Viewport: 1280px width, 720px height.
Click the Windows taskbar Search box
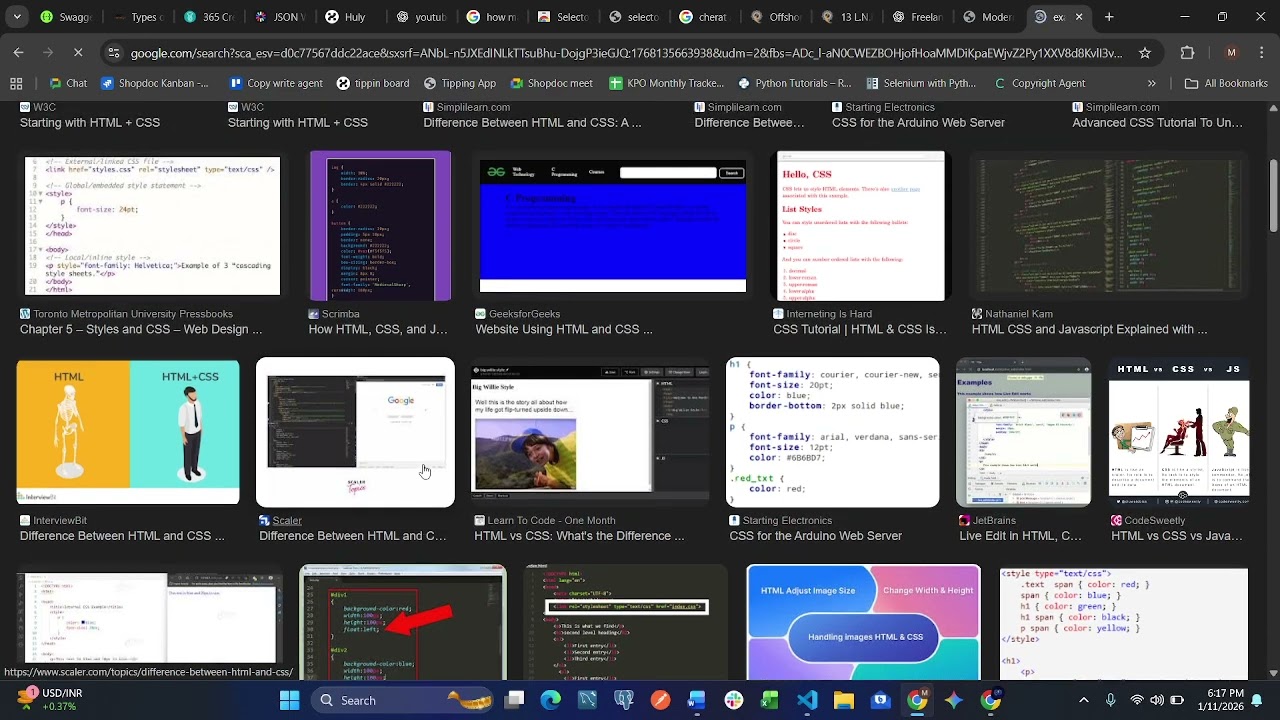(x=402, y=700)
